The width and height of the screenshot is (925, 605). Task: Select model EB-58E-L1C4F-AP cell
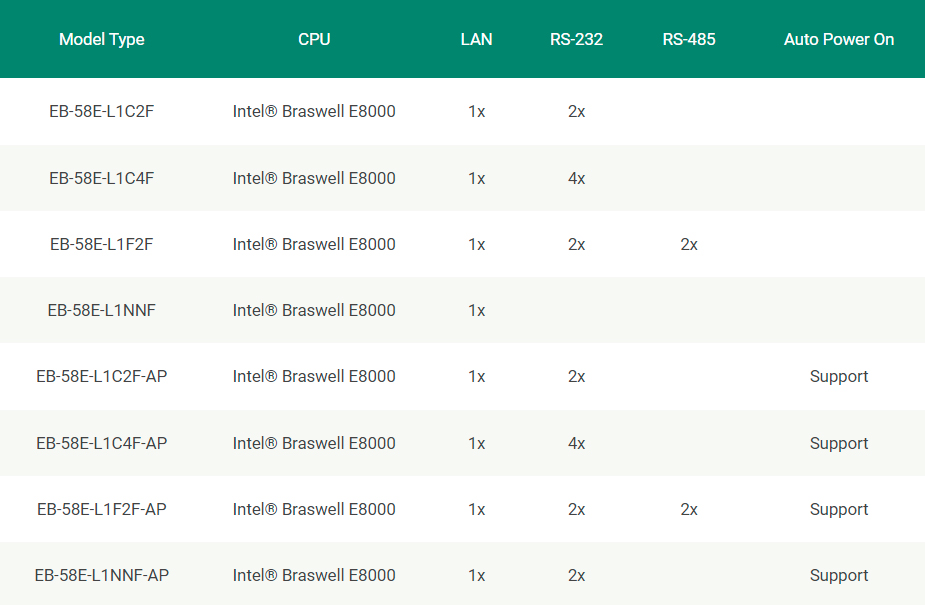tap(101, 443)
